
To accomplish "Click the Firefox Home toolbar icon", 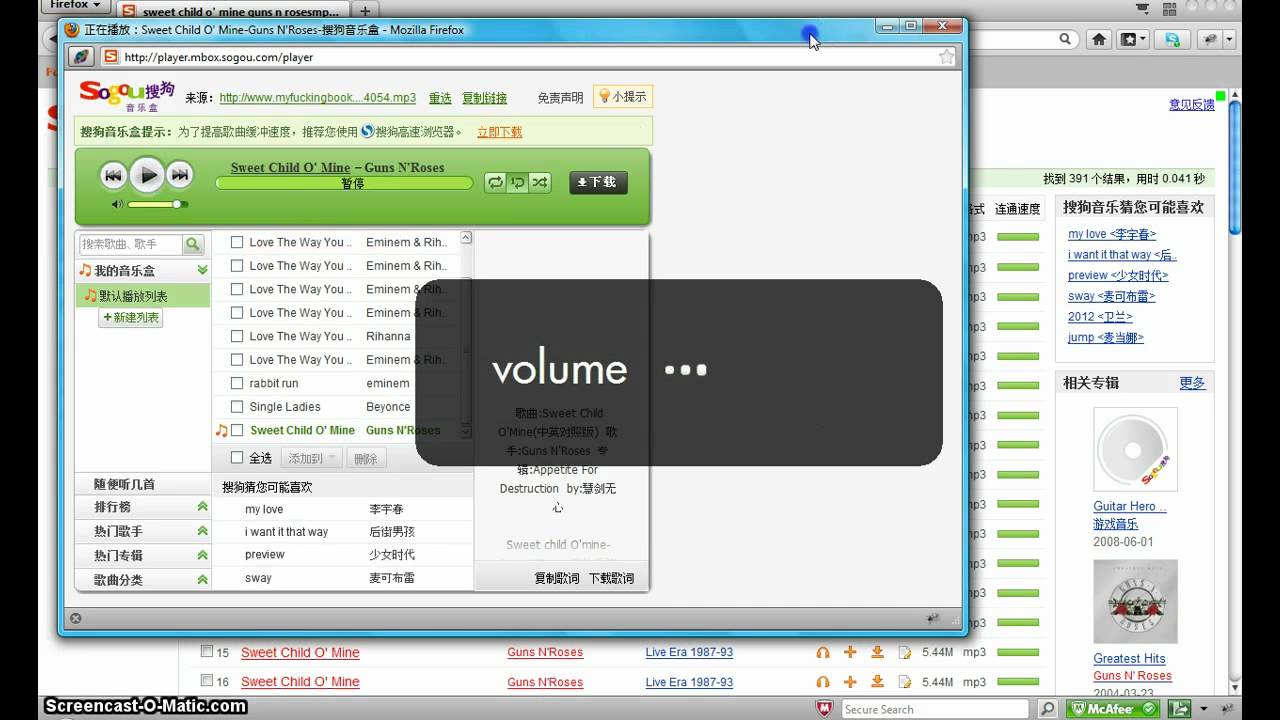I will point(1099,40).
